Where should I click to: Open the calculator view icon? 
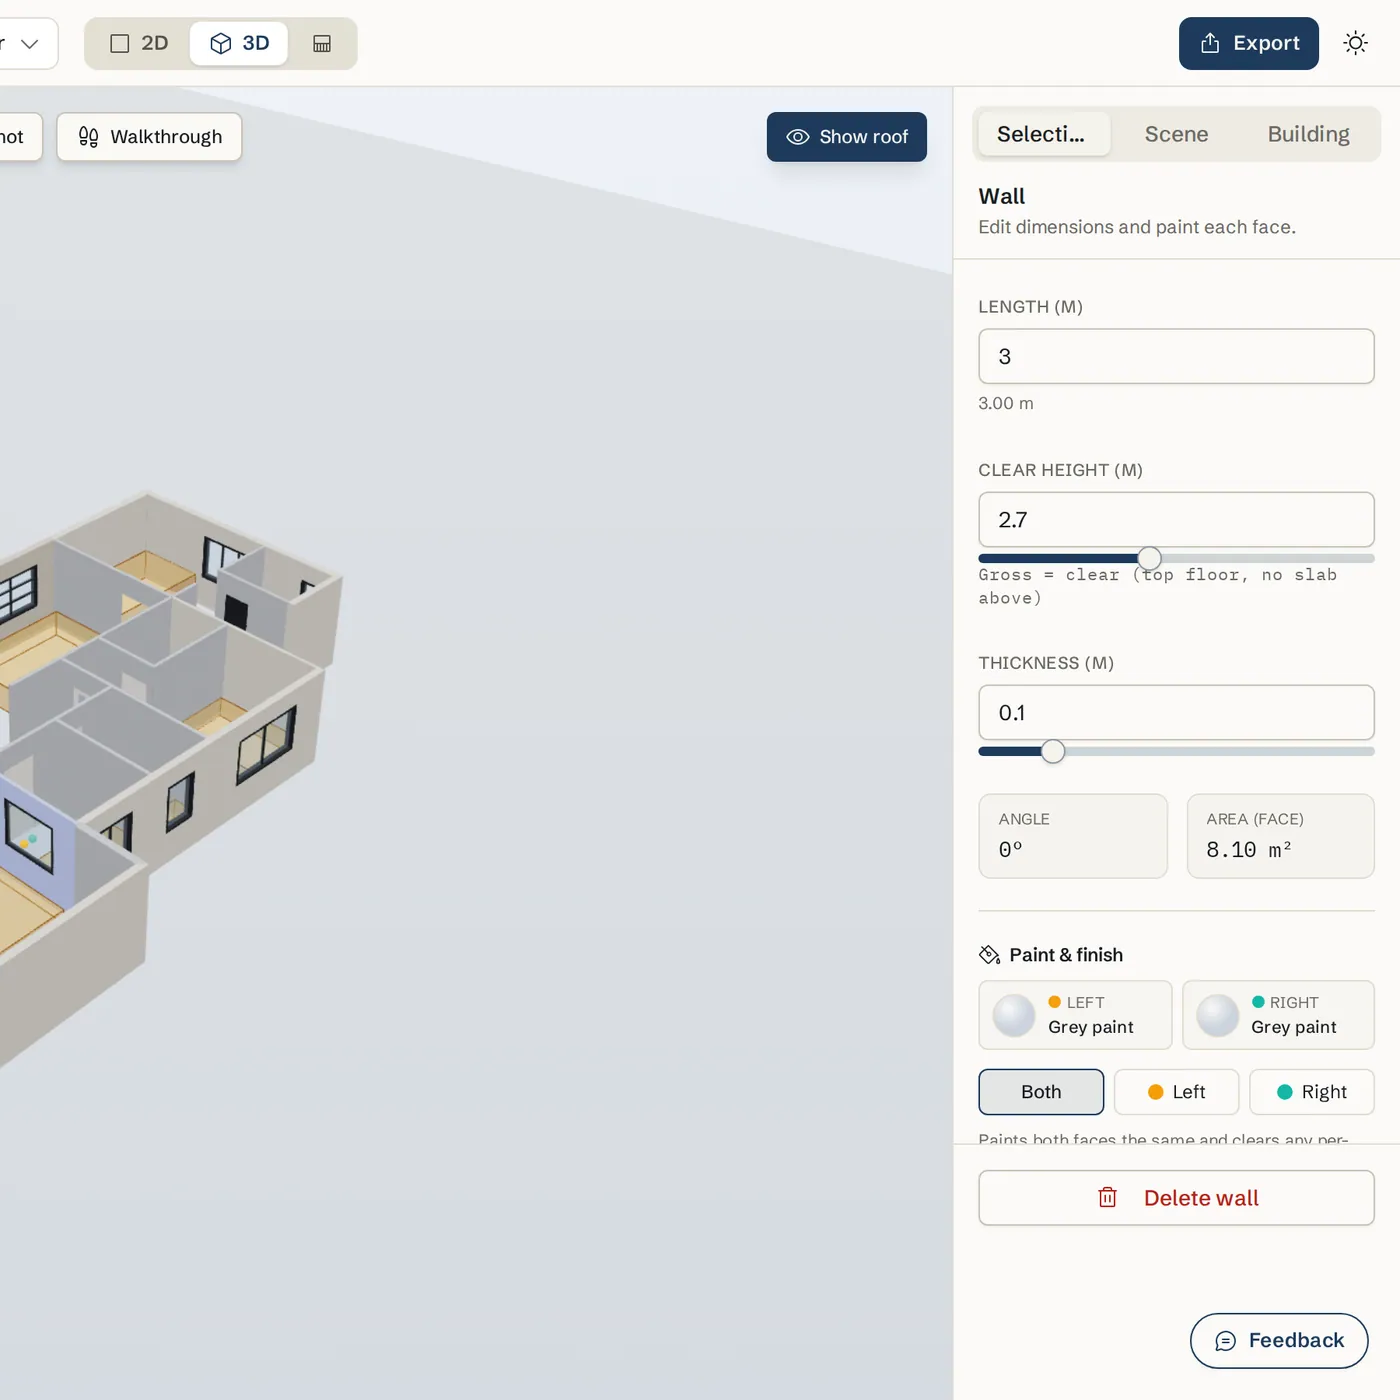(x=322, y=43)
